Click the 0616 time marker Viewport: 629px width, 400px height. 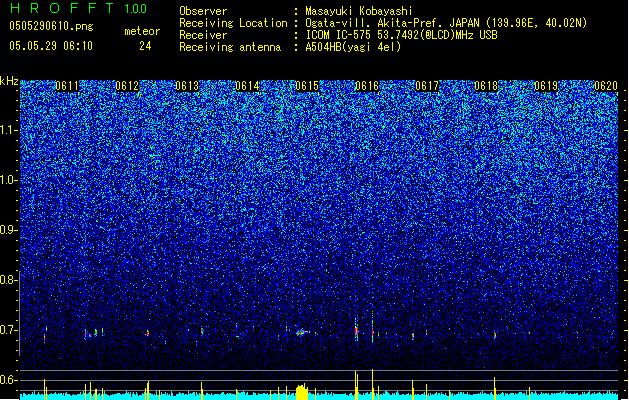point(367,86)
